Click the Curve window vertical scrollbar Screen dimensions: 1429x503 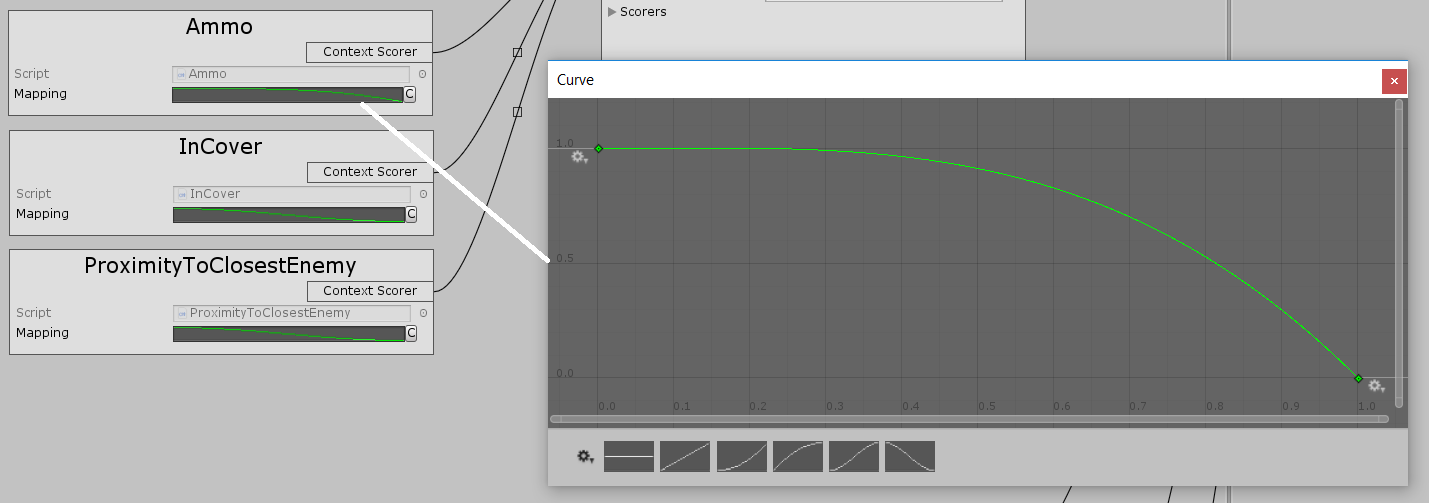click(1399, 253)
